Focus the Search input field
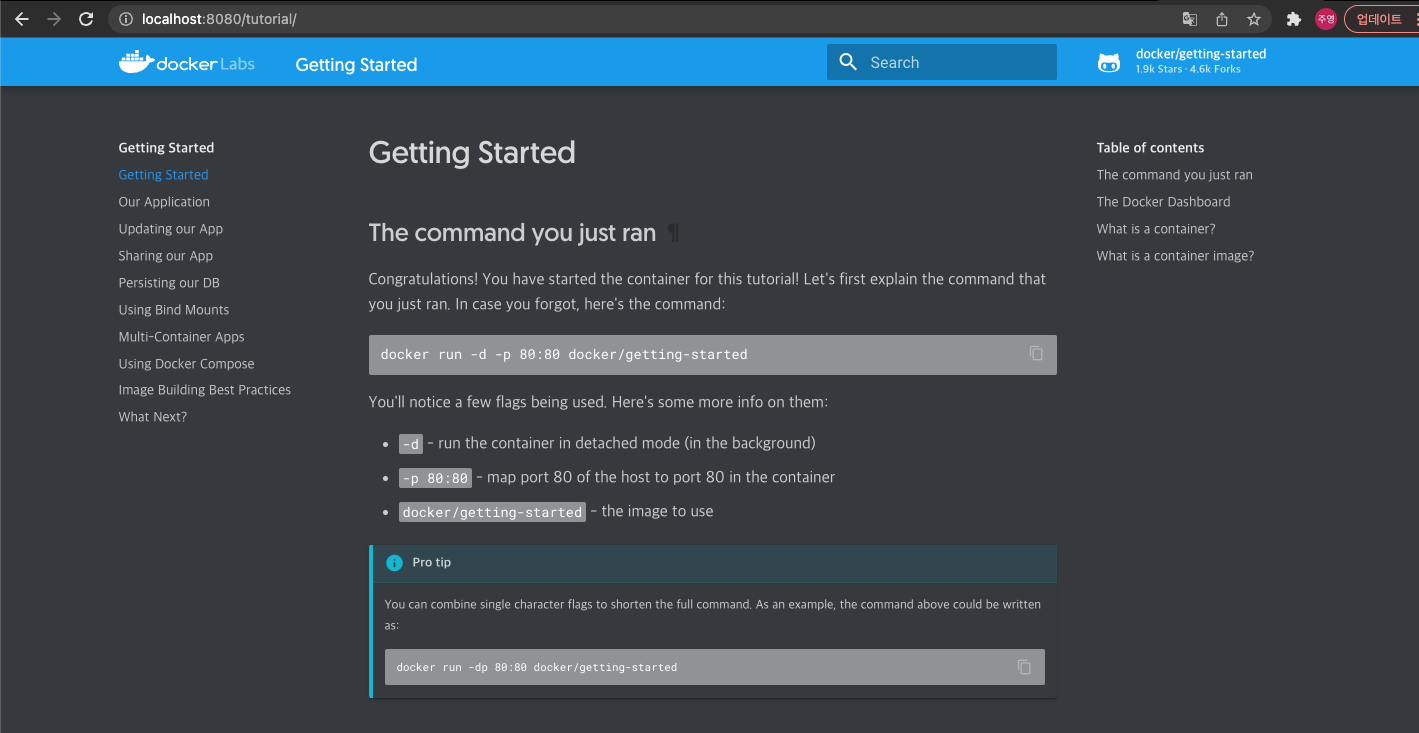The height and width of the screenshot is (733, 1419). coord(942,62)
